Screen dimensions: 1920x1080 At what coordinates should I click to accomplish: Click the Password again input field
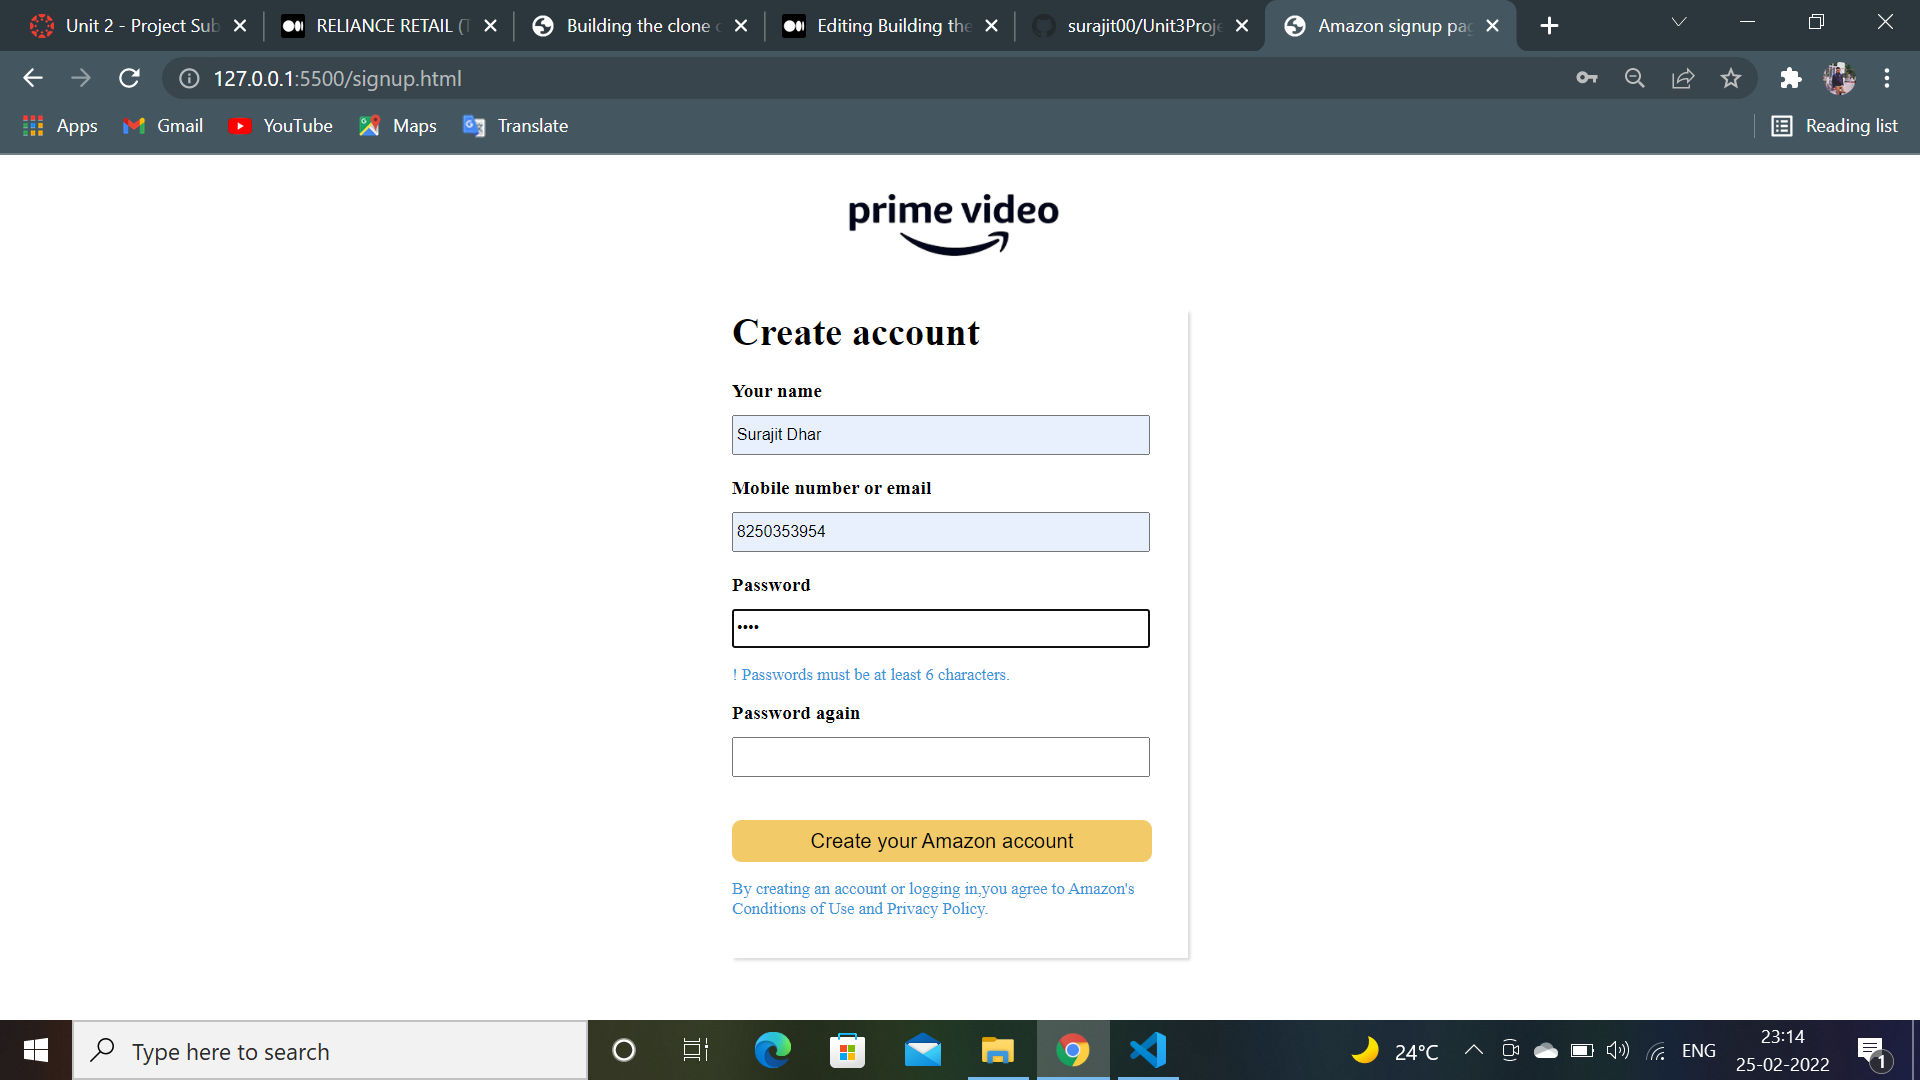coord(940,757)
